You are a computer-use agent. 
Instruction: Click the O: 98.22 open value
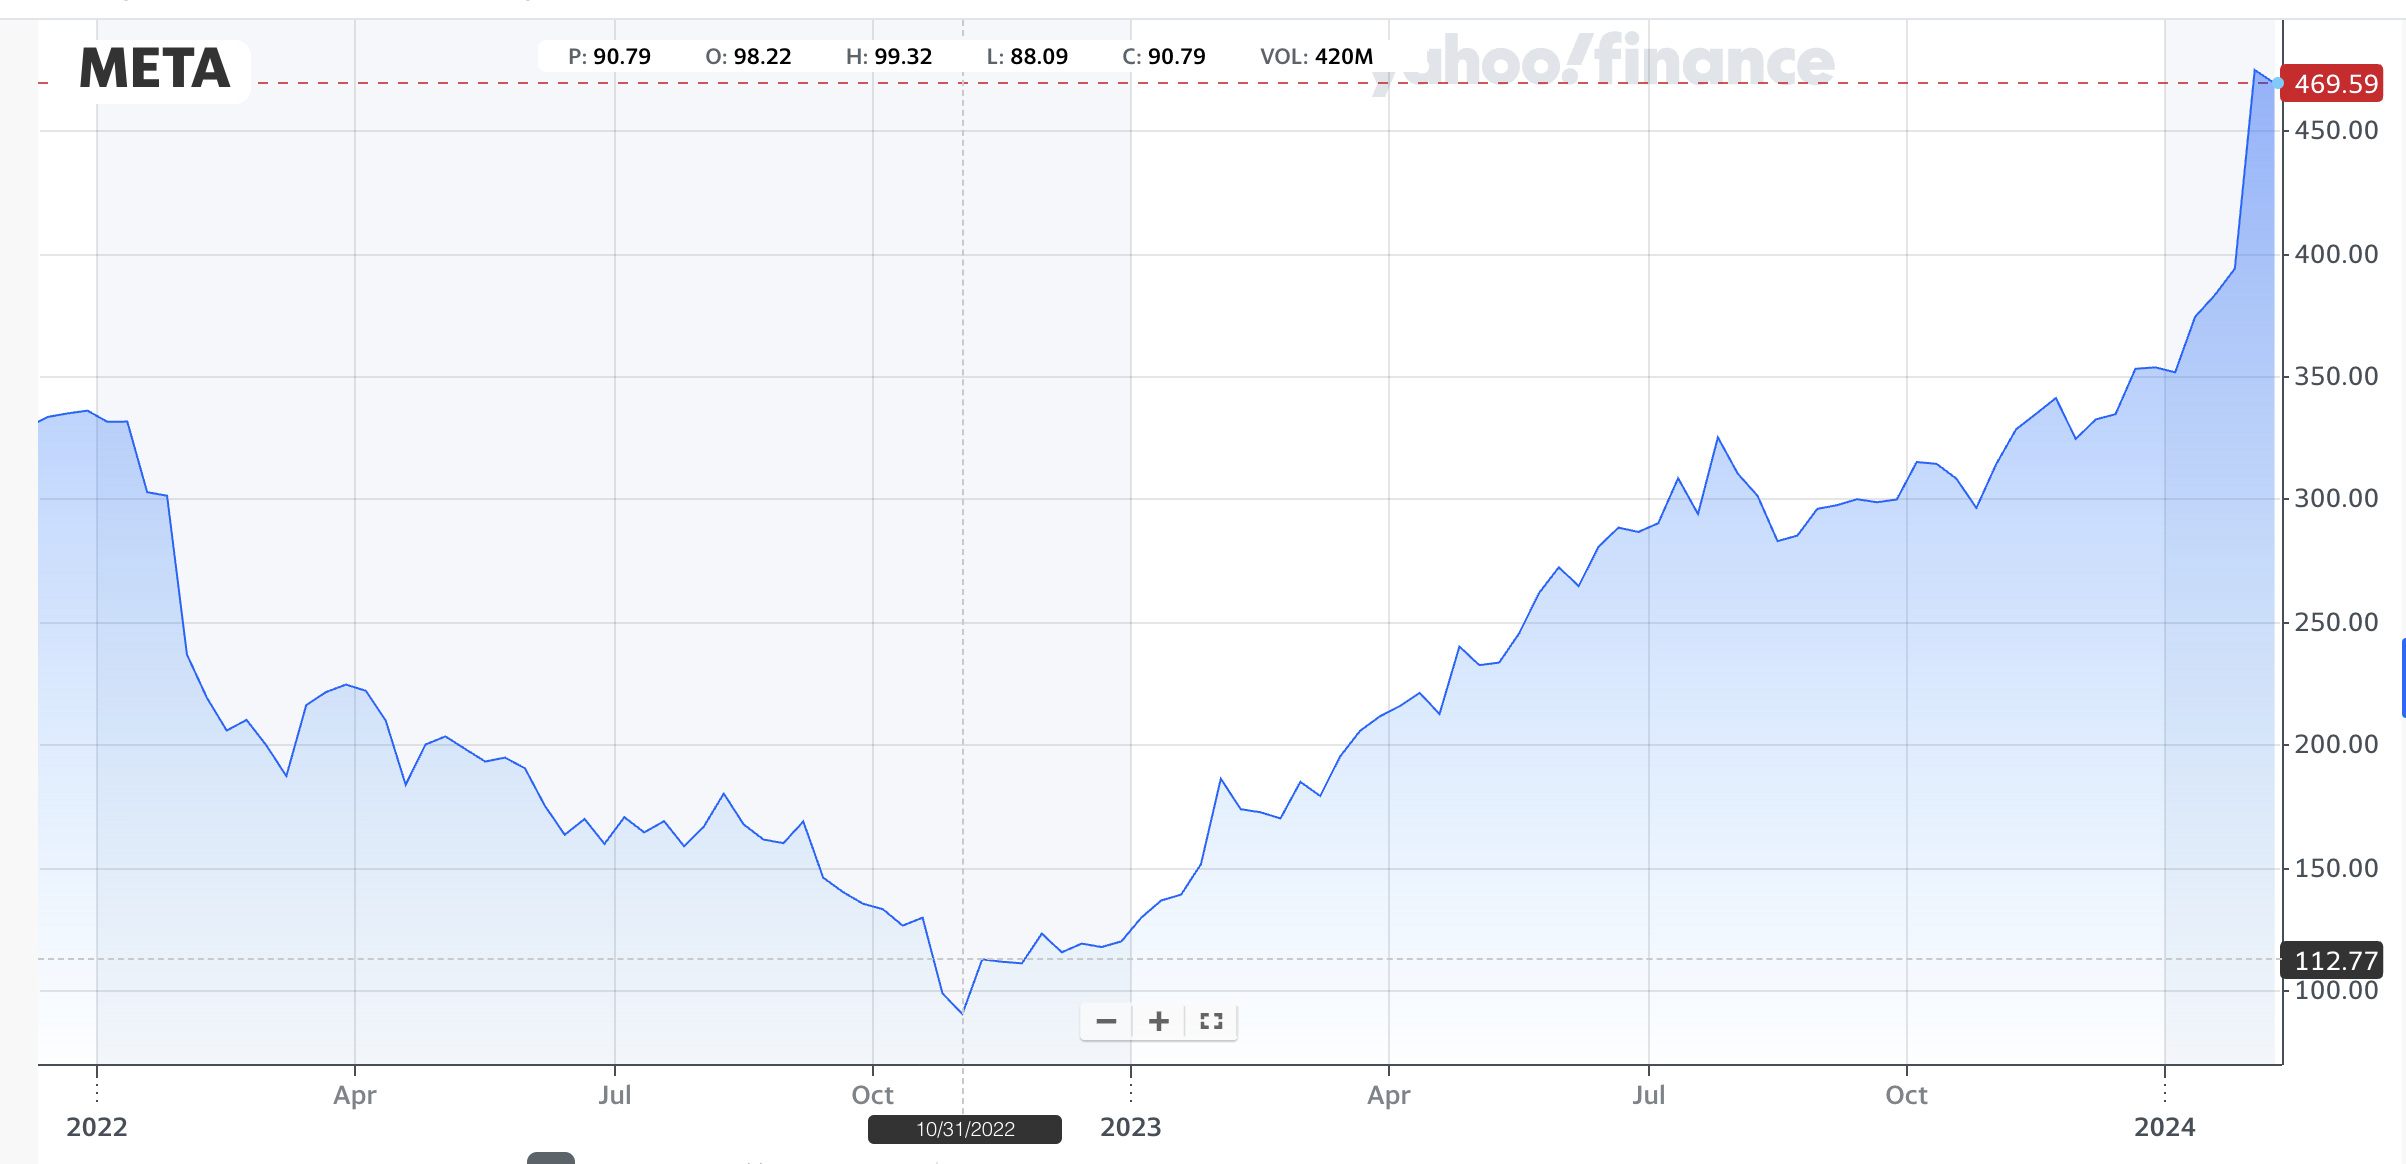[748, 57]
